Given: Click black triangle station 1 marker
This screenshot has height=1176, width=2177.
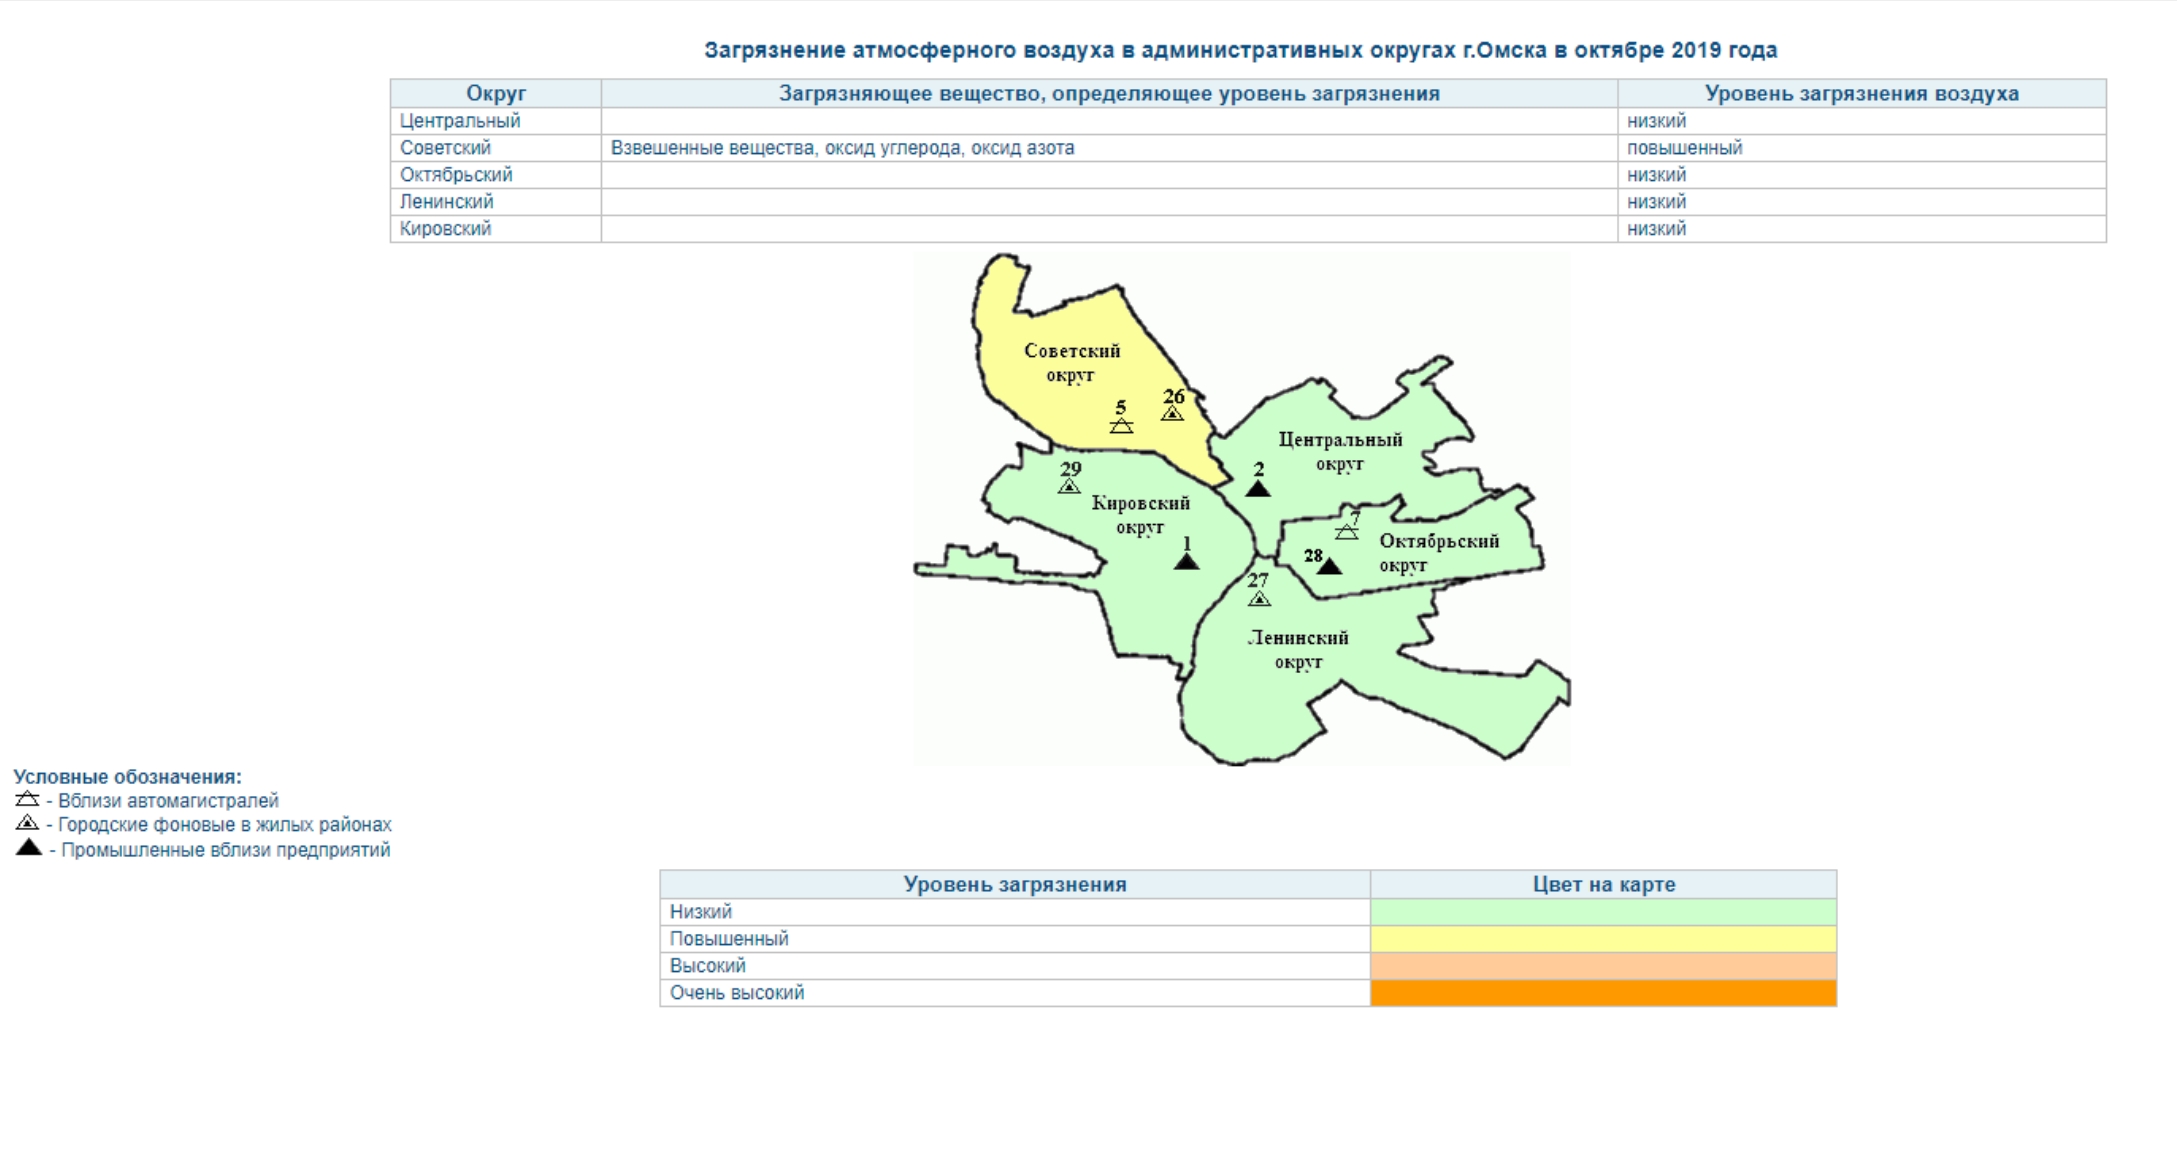Looking at the screenshot, I should tap(1186, 561).
